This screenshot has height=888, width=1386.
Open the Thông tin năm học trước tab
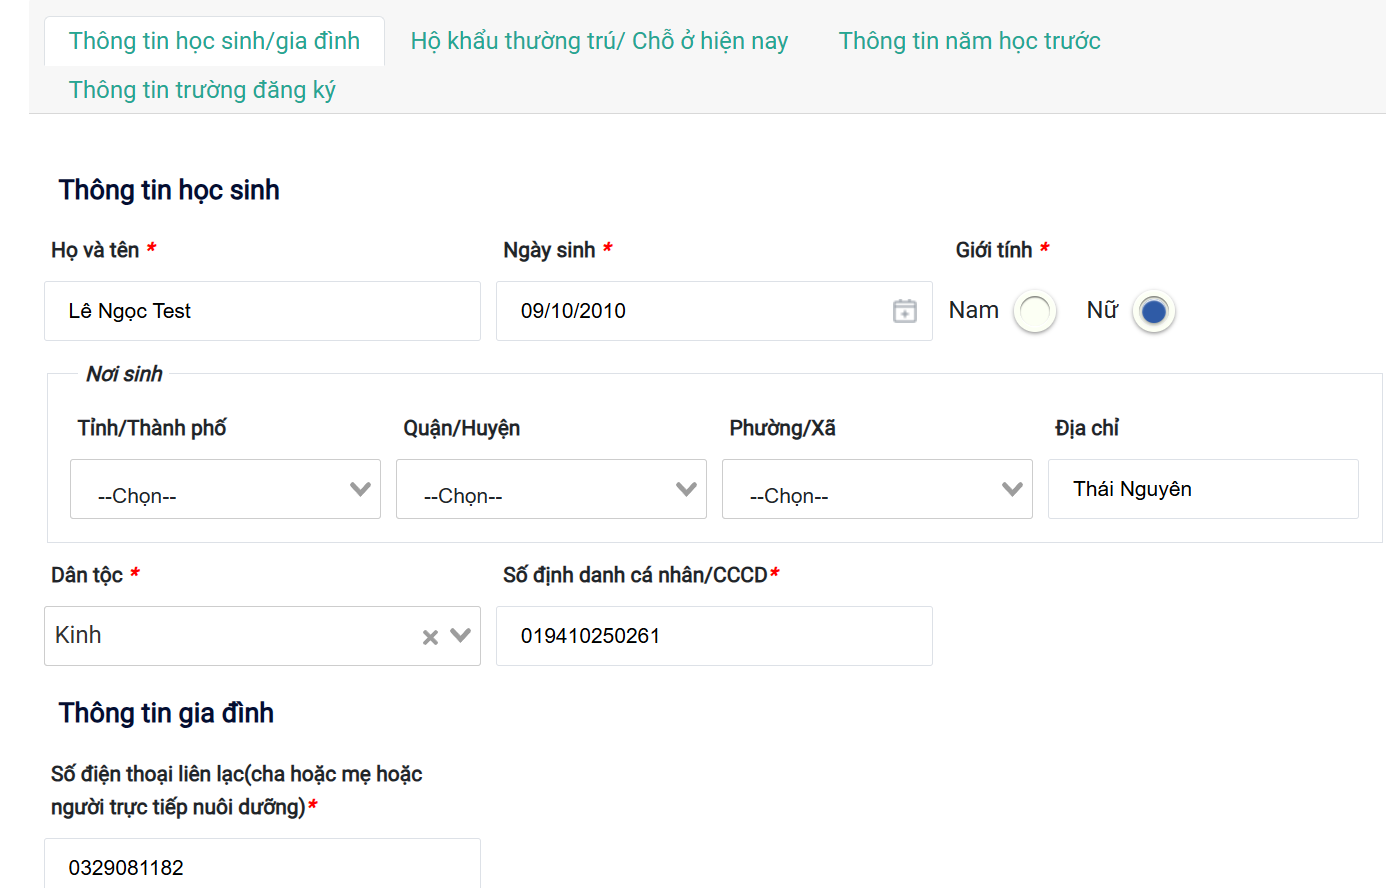(x=969, y=41)
